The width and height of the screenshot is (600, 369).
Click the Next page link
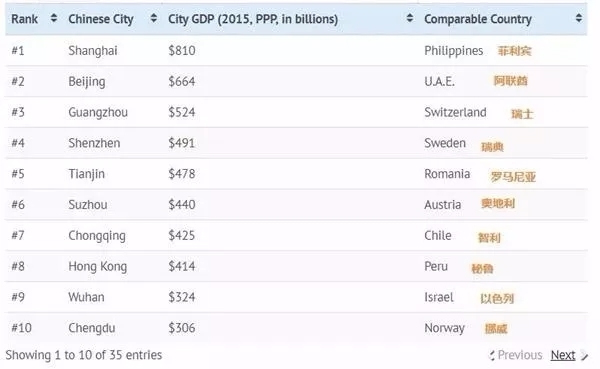coord(563,355)
